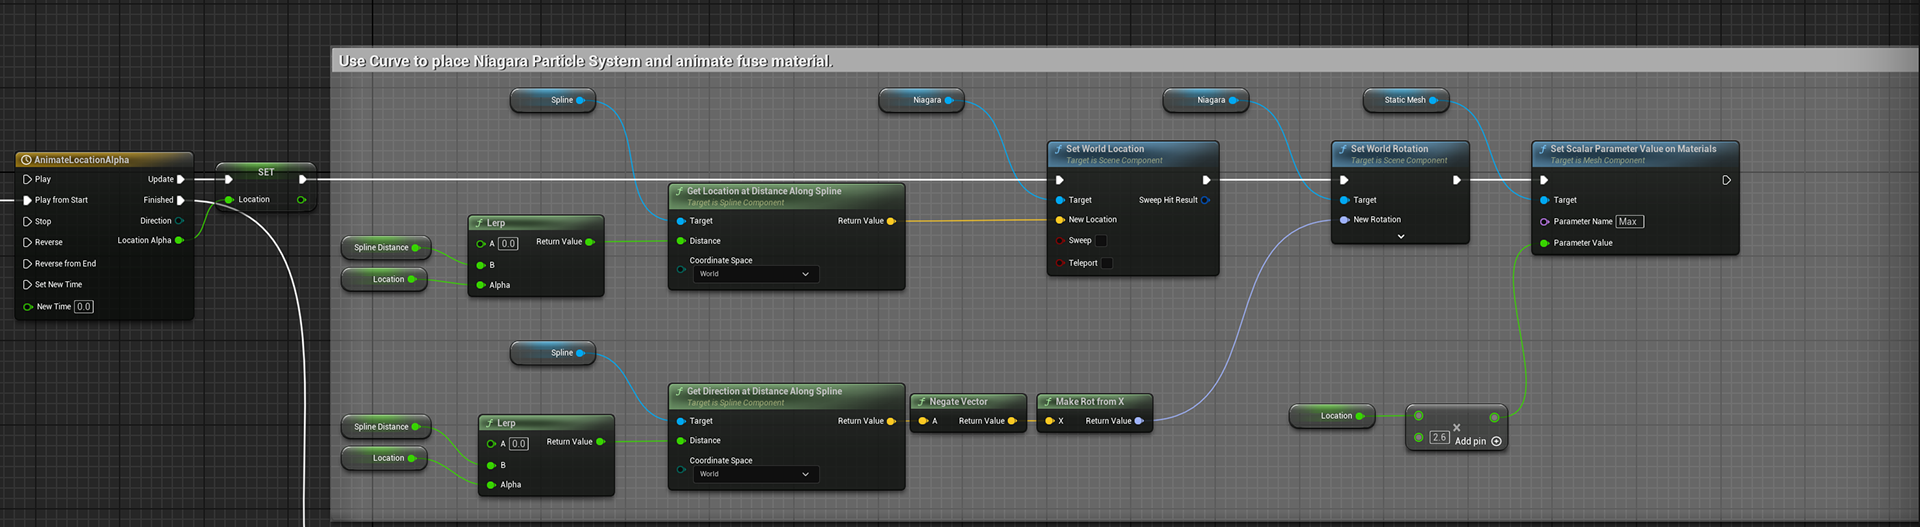Click the Direction output pin
The height and width of the screenshot is (527, 1920).
click(x=180, y=221)
